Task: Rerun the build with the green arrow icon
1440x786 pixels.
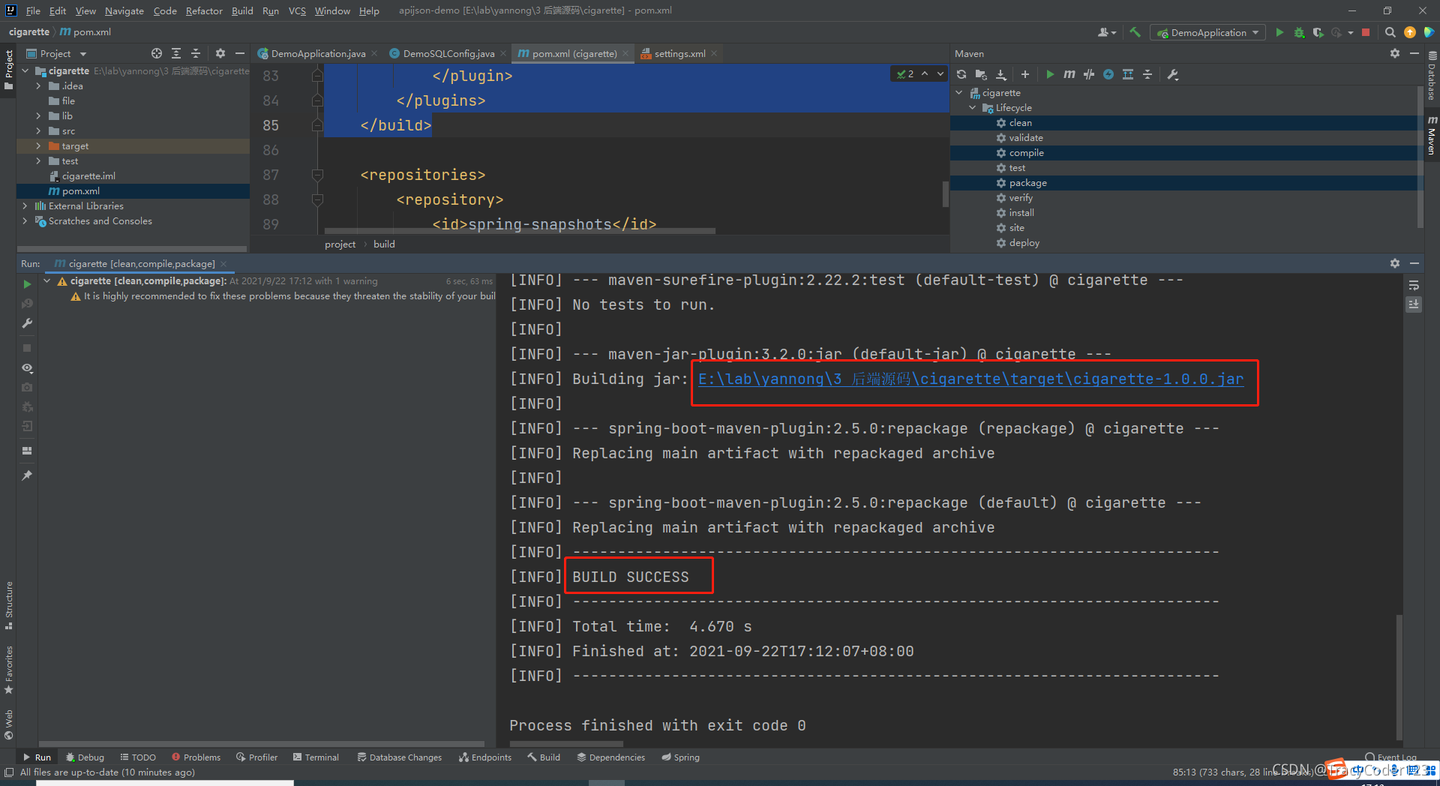Action: 27,283
